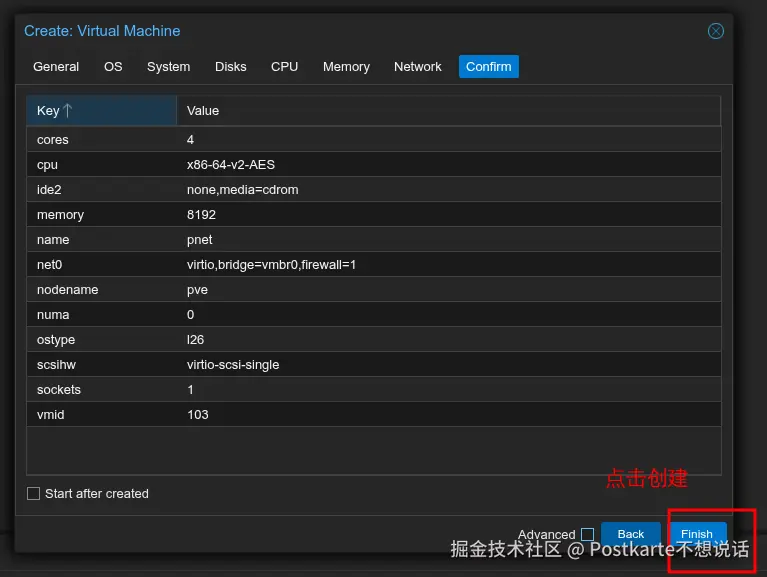The width and height of the screenshot is (767, 577).
Task: Select the cores row key
Action: pos(52,140)
